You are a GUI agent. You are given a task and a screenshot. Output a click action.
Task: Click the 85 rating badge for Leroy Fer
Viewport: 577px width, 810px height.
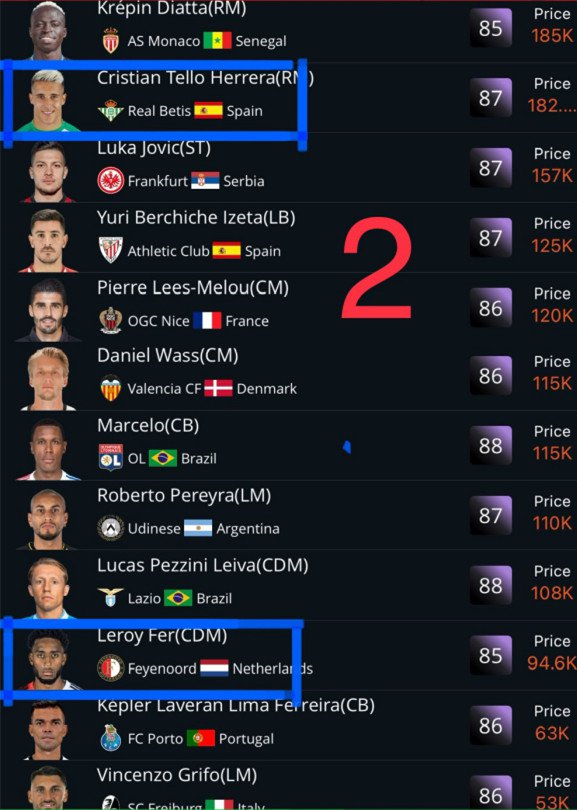tap(490, 655)
